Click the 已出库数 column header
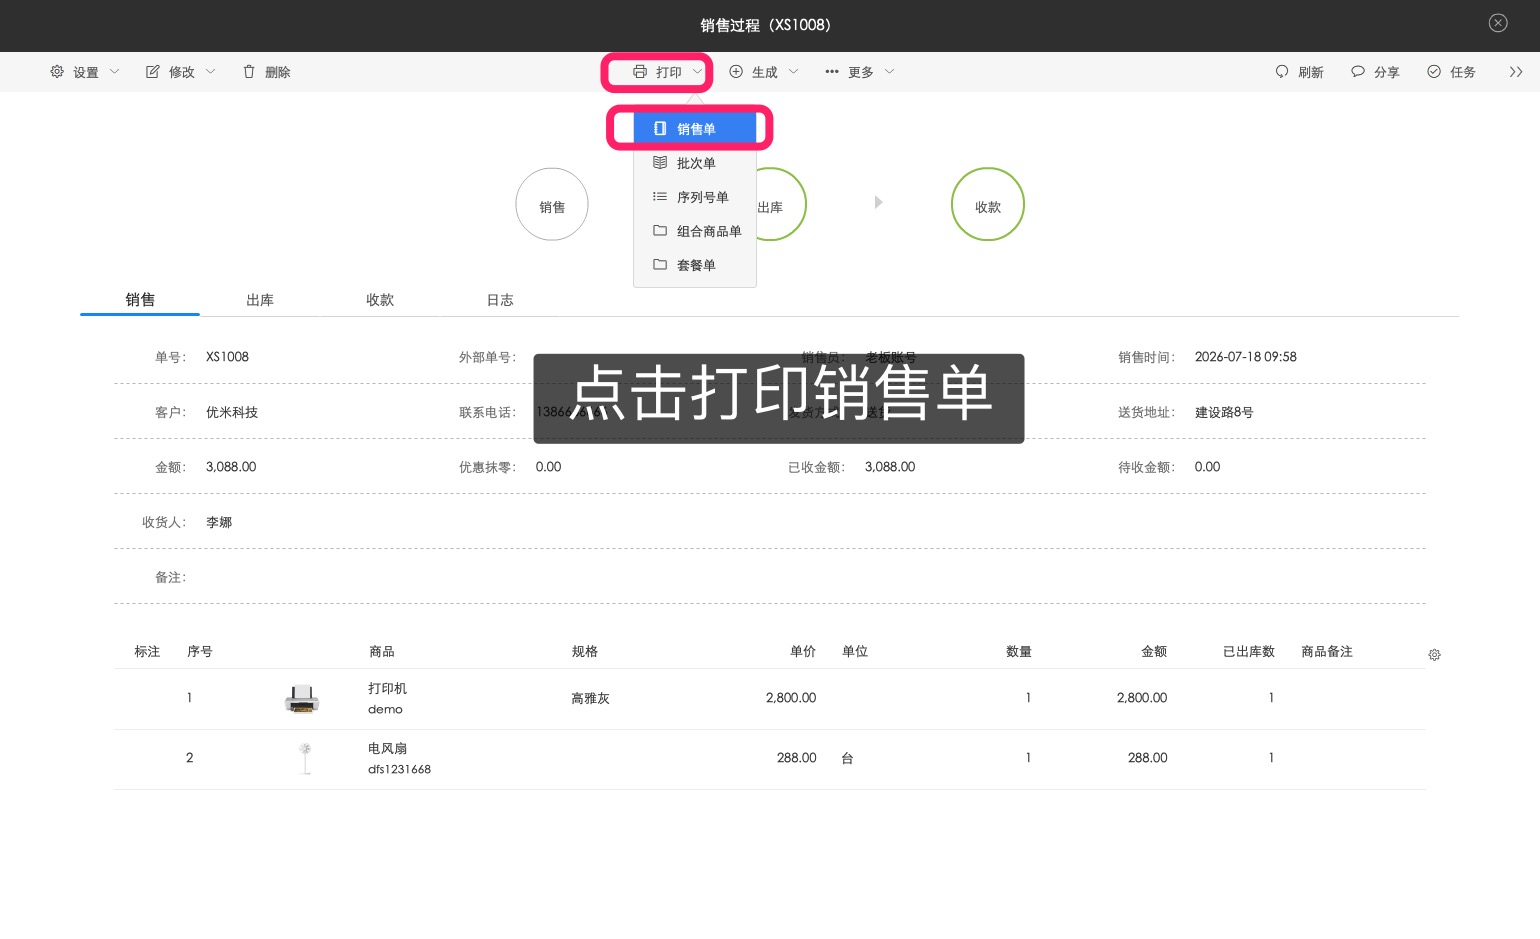 pyautogui.click(x=1249, y=652)
